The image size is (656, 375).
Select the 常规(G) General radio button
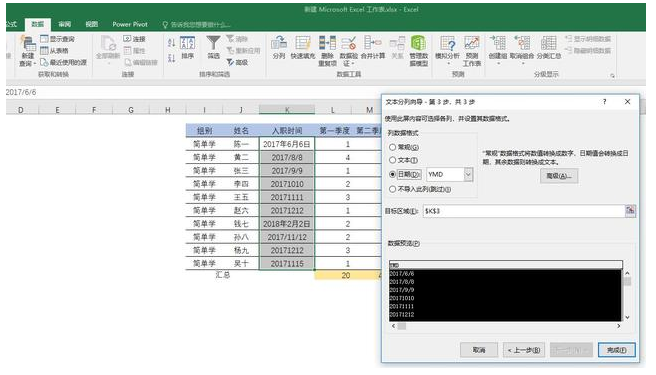(x=392, y=147)
